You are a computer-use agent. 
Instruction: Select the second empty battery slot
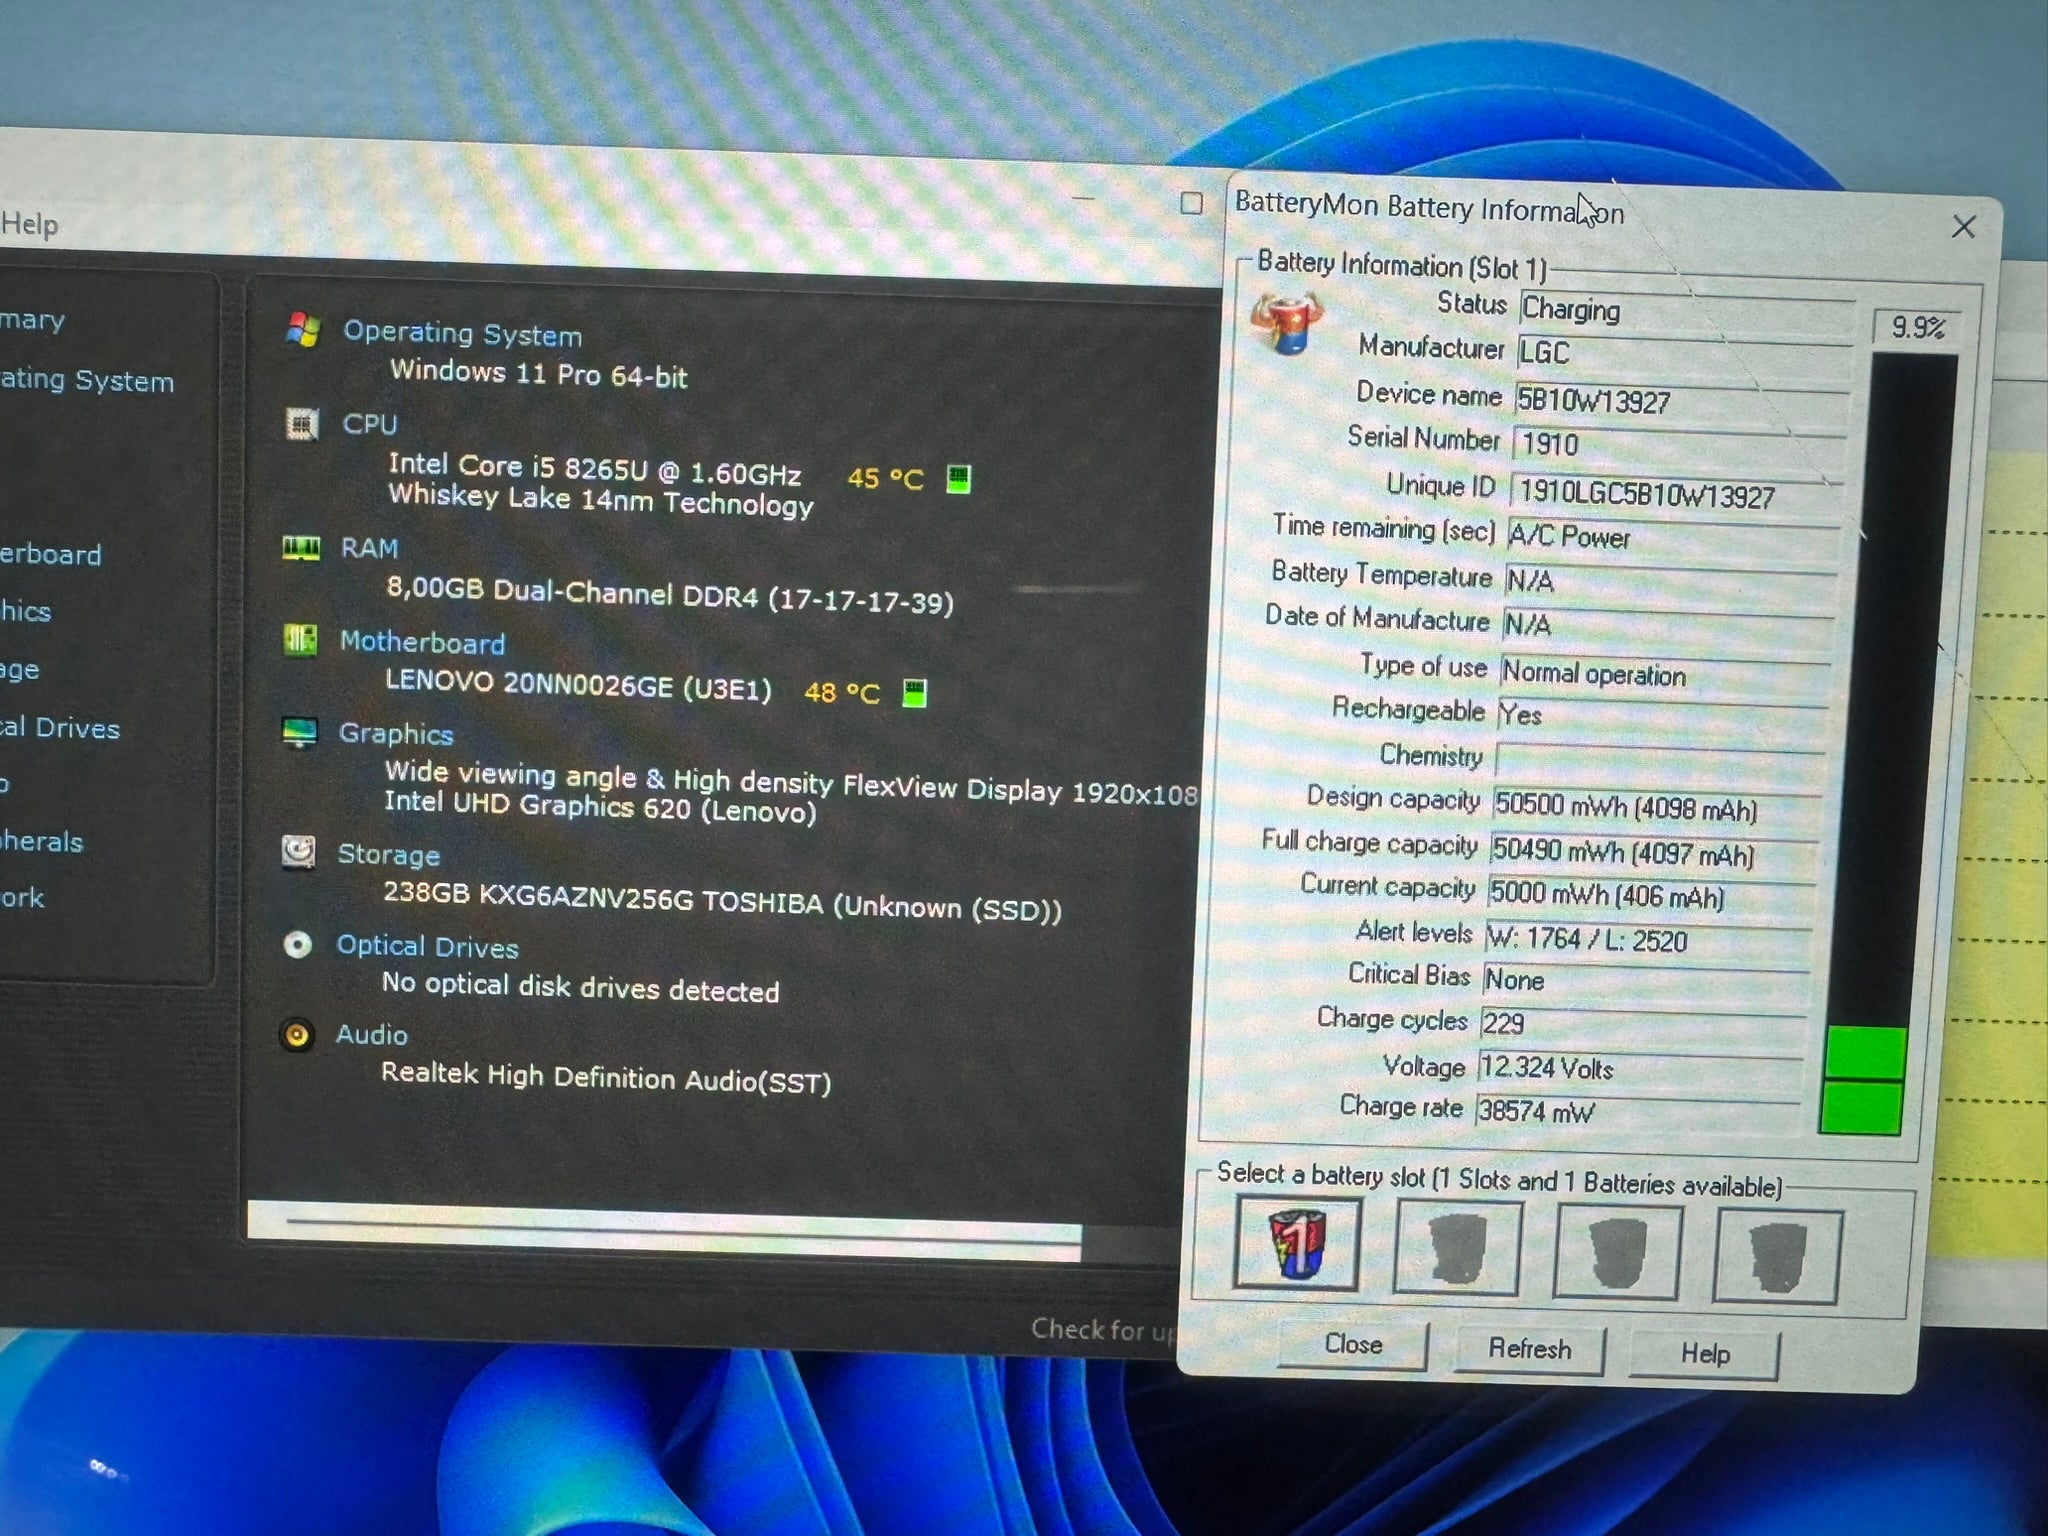pyautogui.click(x=1457, y=1249)
